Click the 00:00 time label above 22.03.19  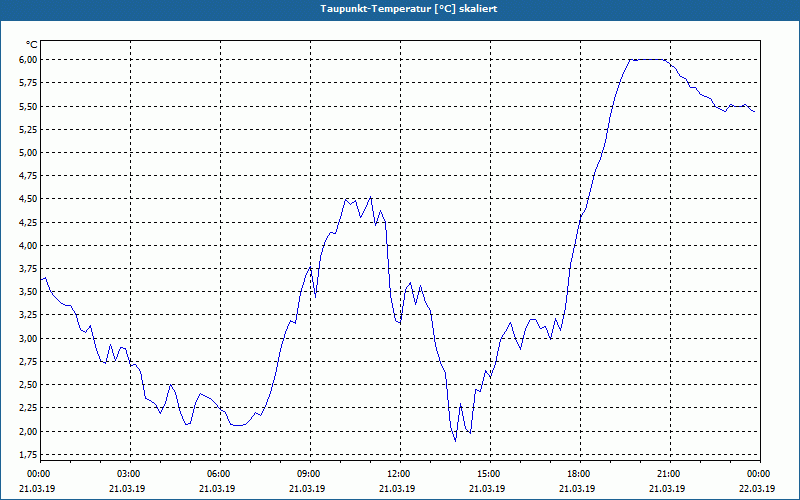(761, 474)
